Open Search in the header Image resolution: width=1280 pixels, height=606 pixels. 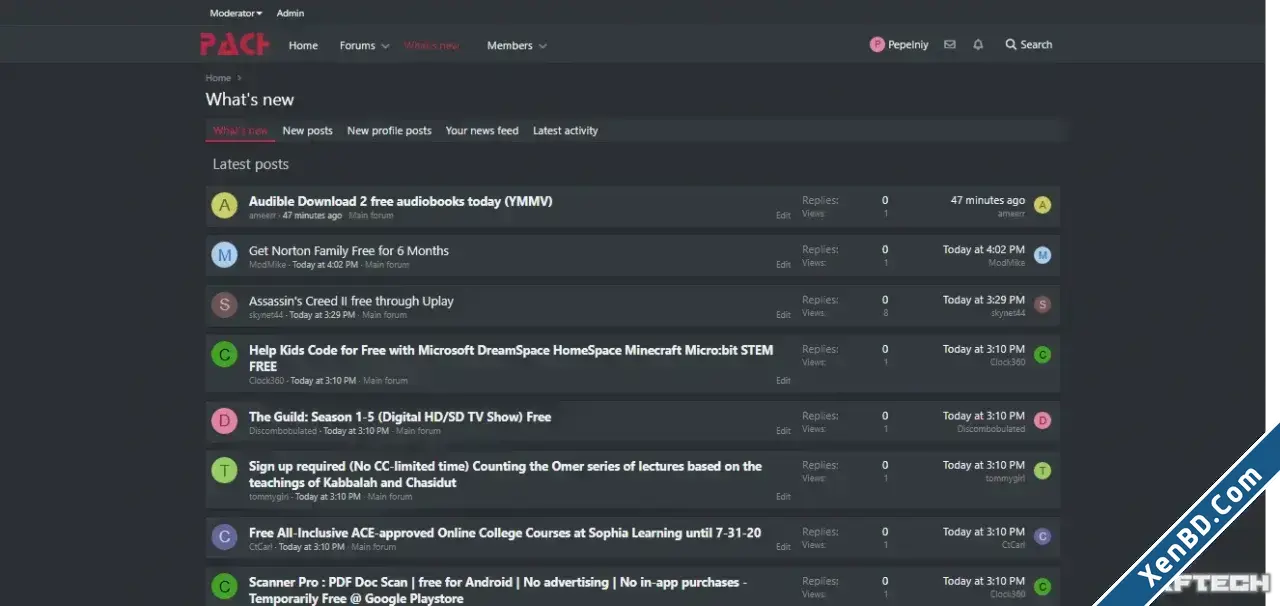click(1029, 45)
